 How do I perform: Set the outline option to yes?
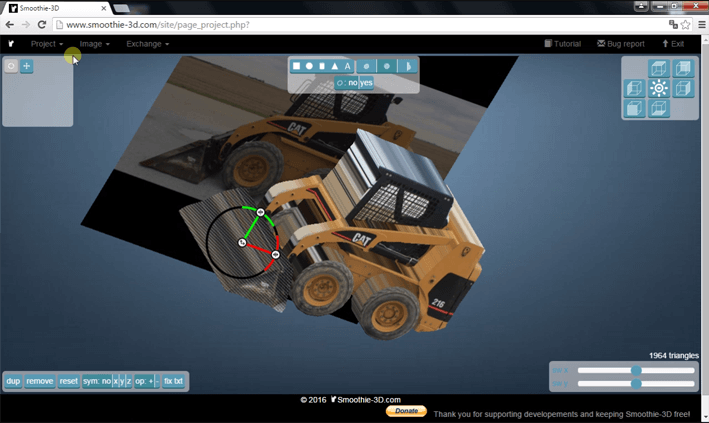(x=366, y=83)
